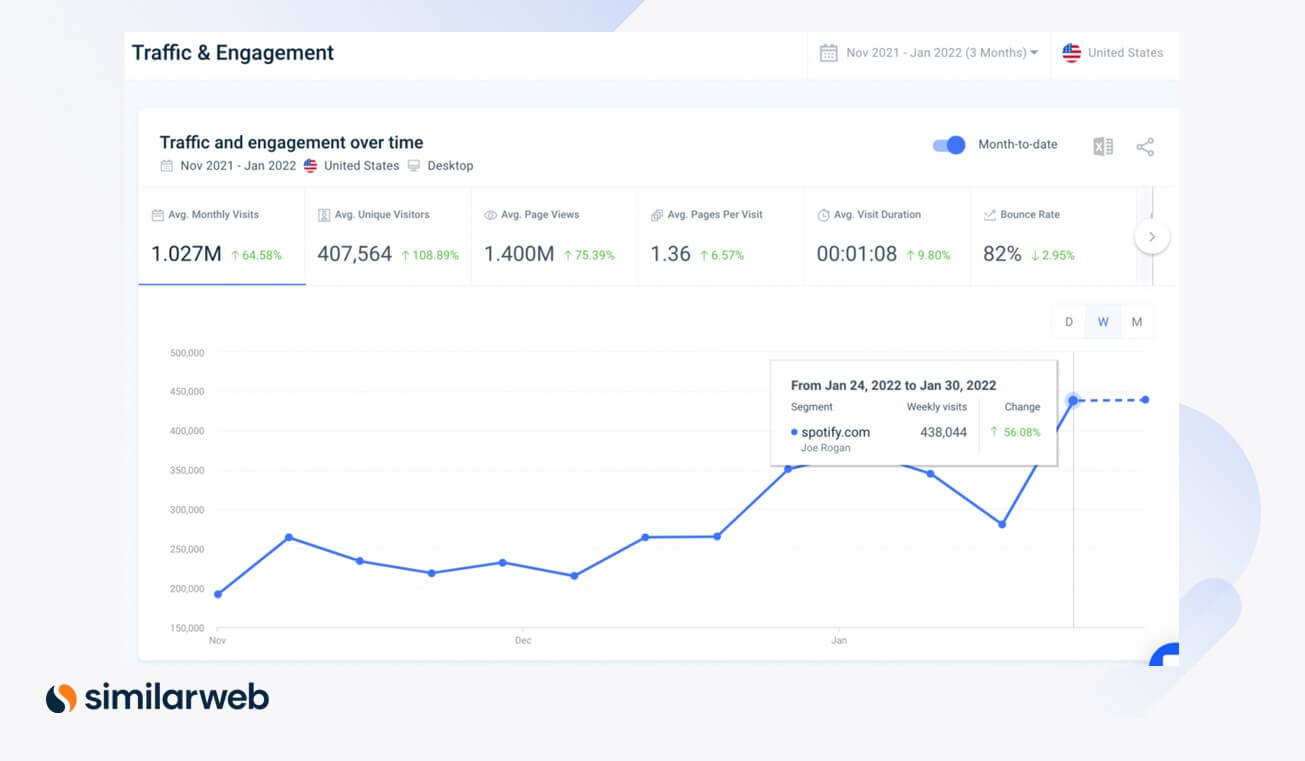Click the Joe Rogan label in tooltip
The image size is (1305, 761).
click(825, 448)
